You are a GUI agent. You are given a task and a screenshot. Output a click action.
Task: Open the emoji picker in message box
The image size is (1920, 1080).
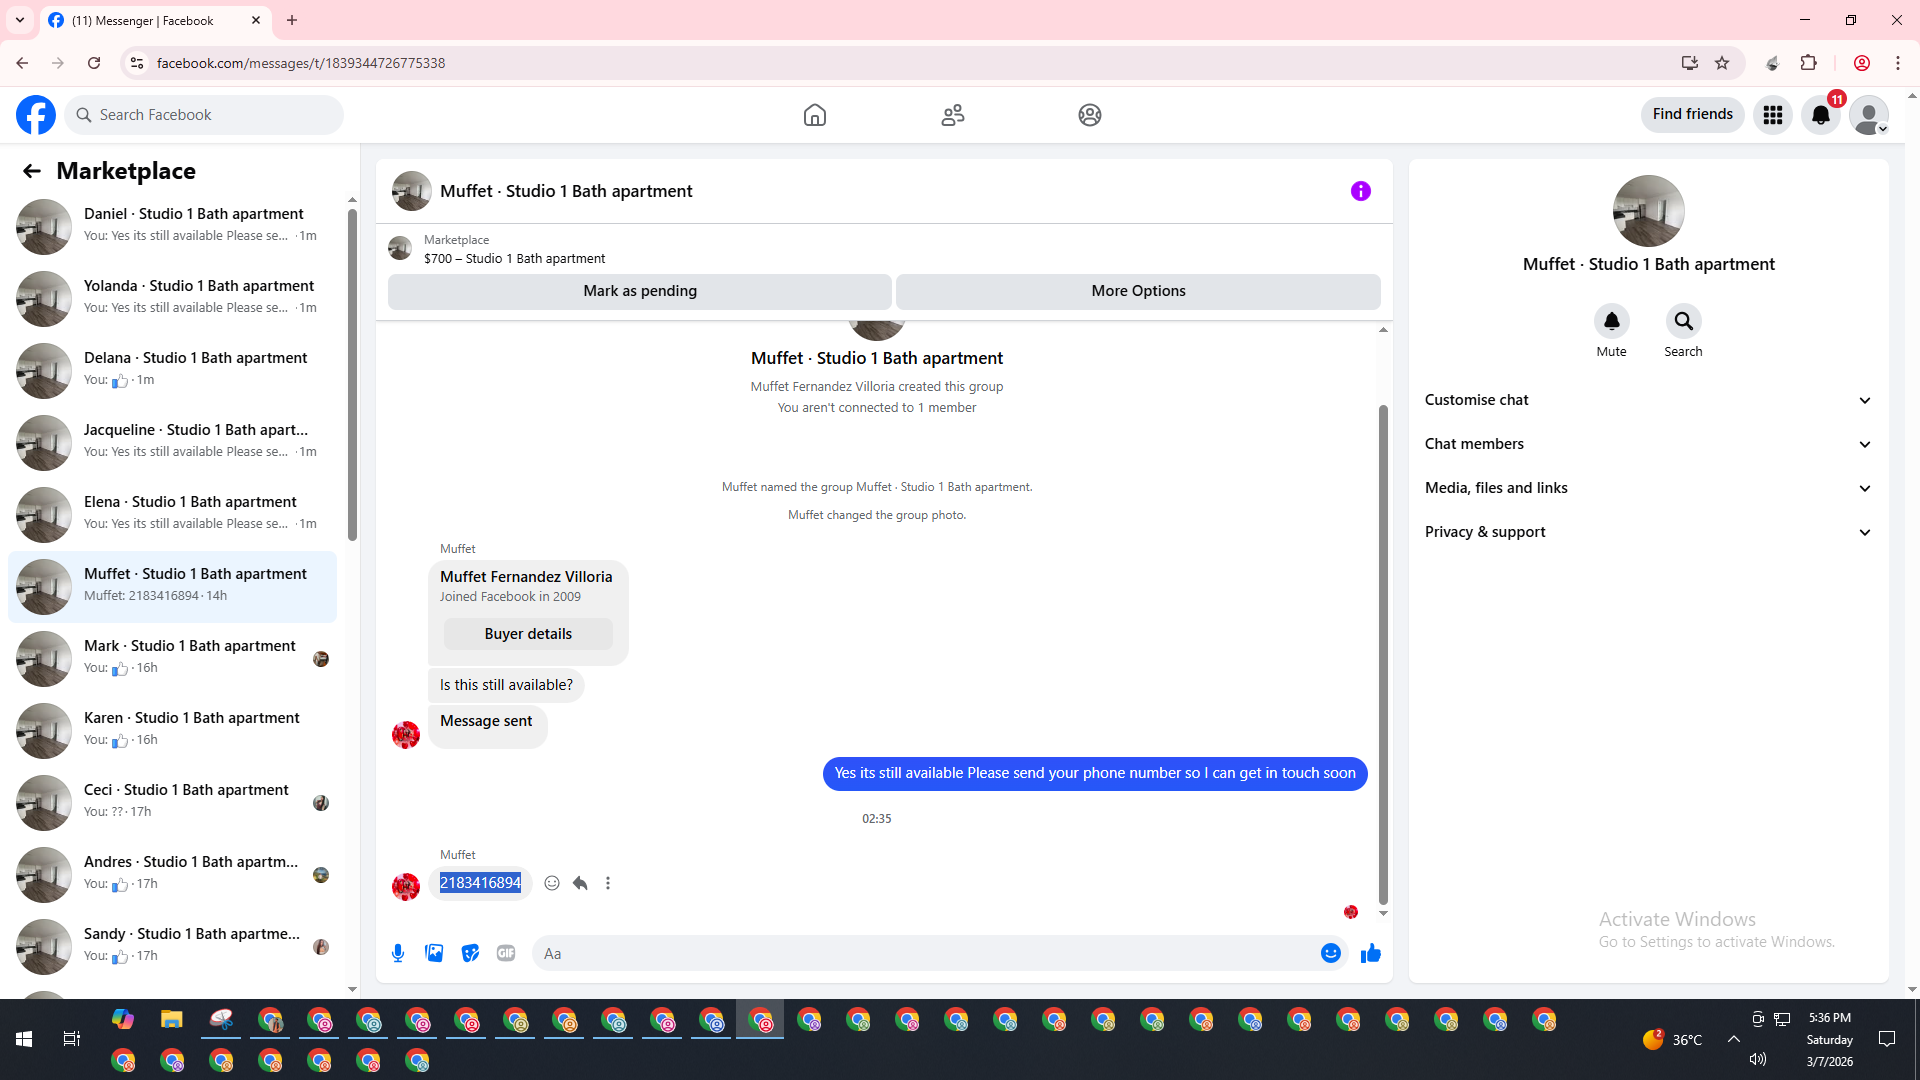[x=1331, y=953]
